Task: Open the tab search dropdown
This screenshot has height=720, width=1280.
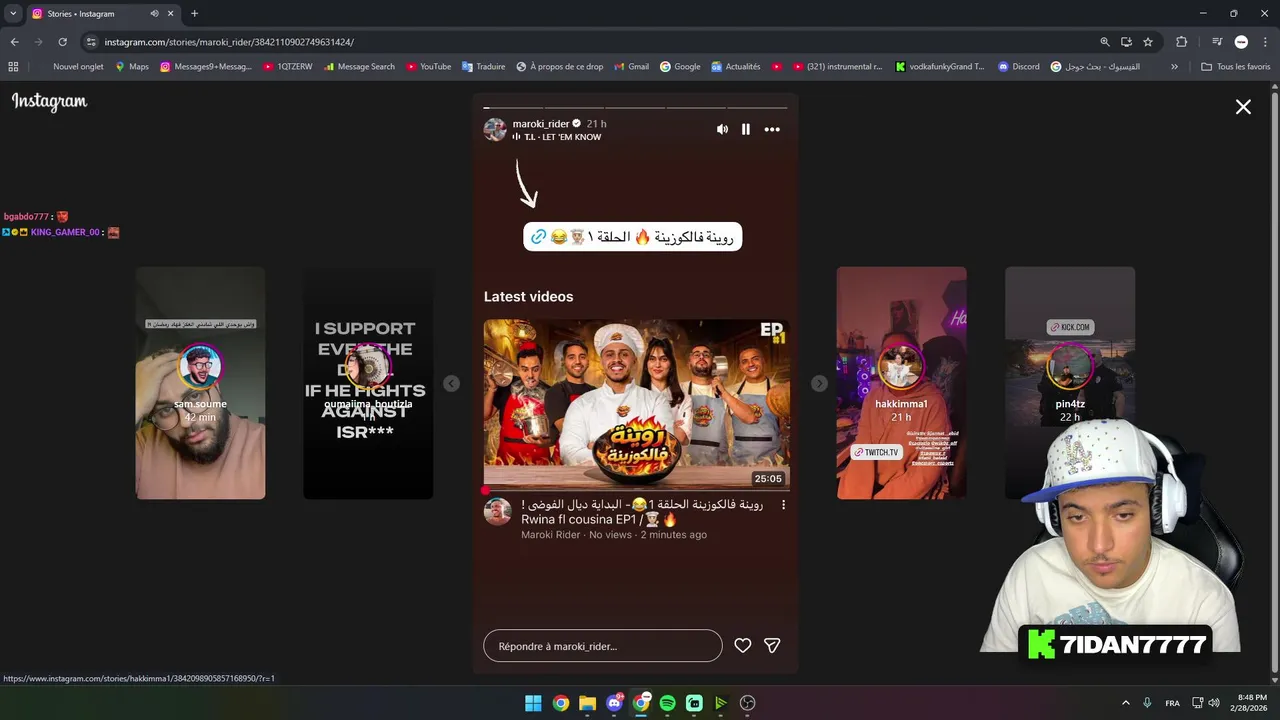Action: point(13,14)
